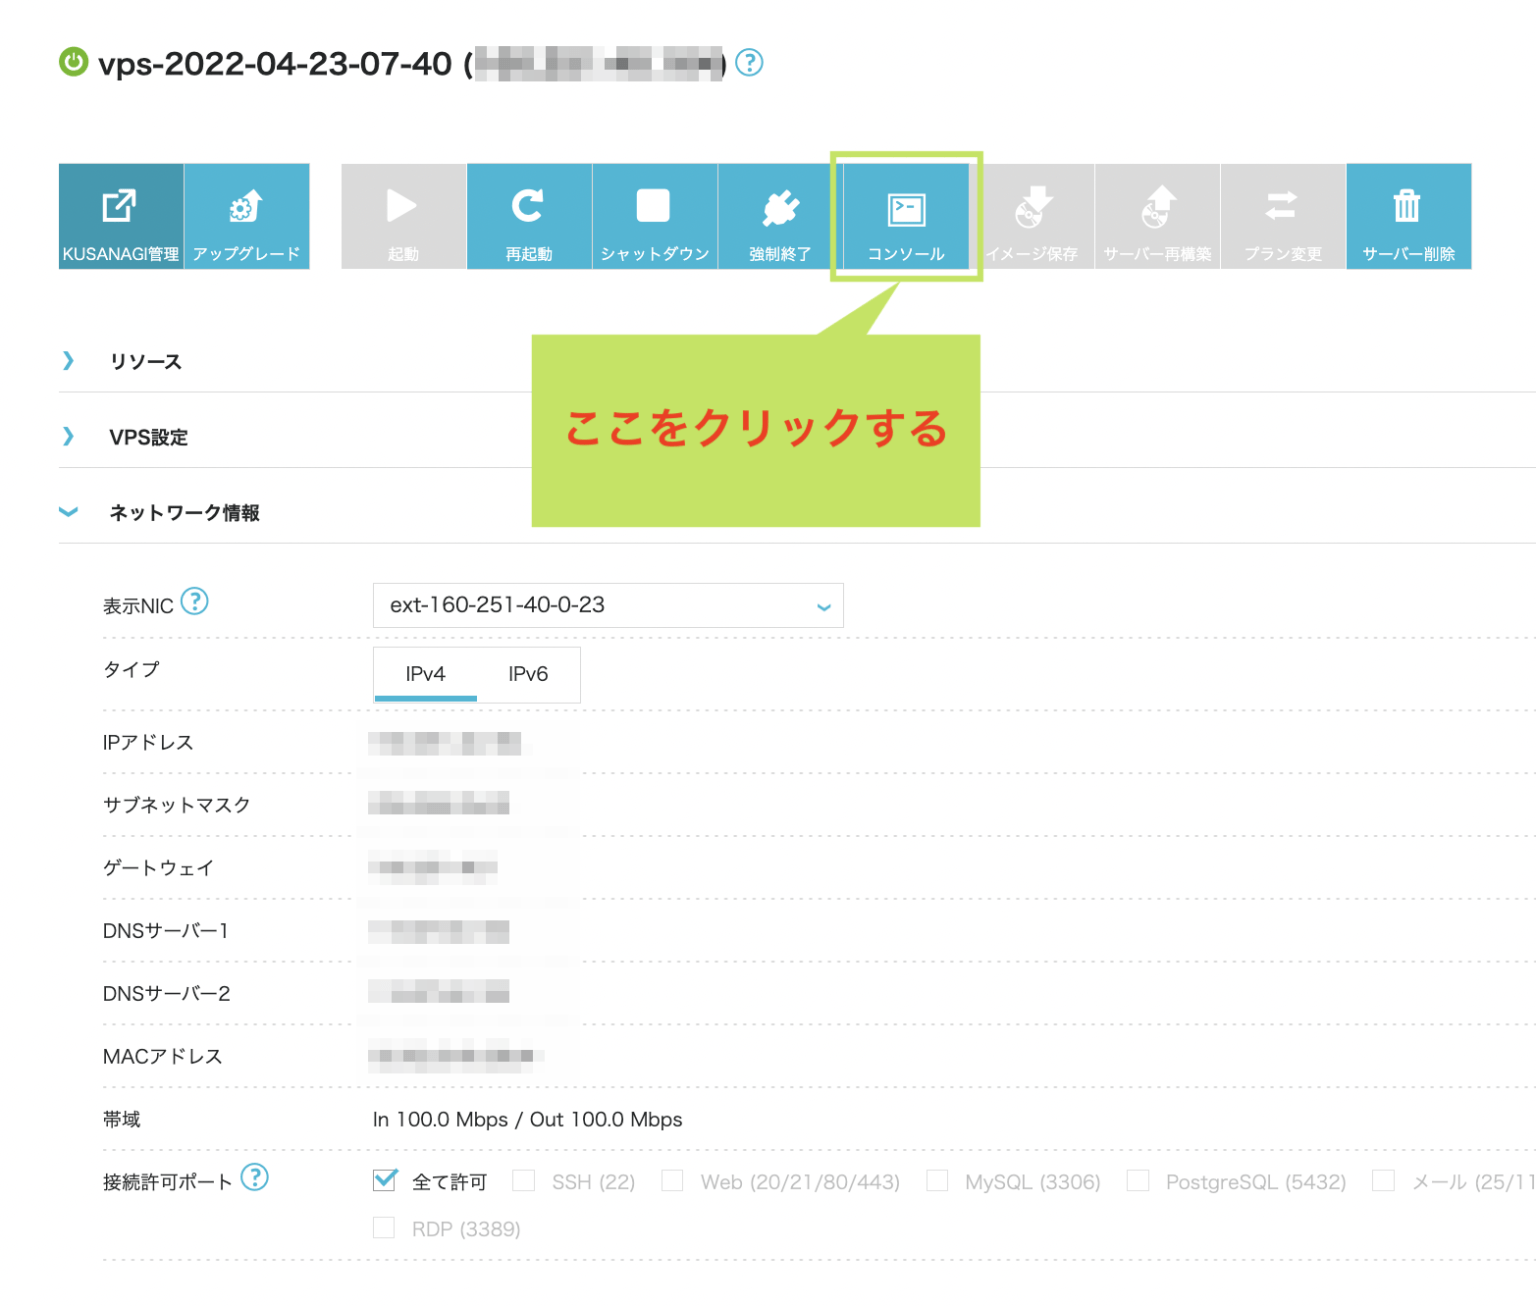The width and height of the screenshot is (1536, 1306).
Task: Switch to the IPv6 tab
Action: pos(528,674)
